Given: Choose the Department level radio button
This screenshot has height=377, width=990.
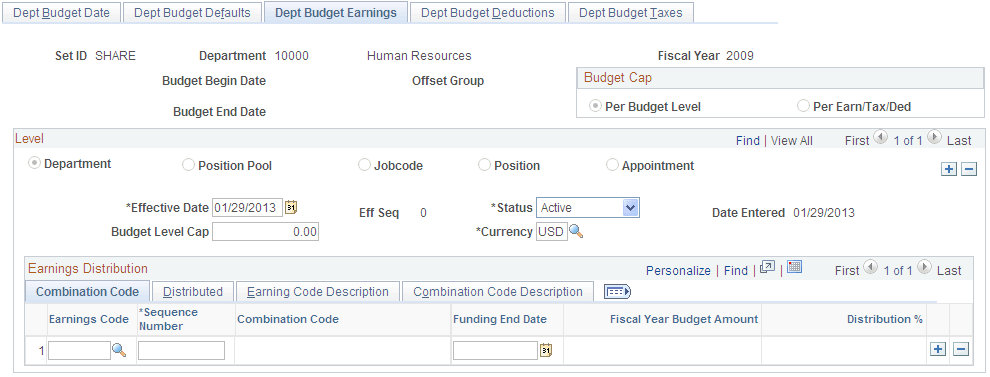Looking at the screenshot, I should pyautogui.click(x=35, y=164).
